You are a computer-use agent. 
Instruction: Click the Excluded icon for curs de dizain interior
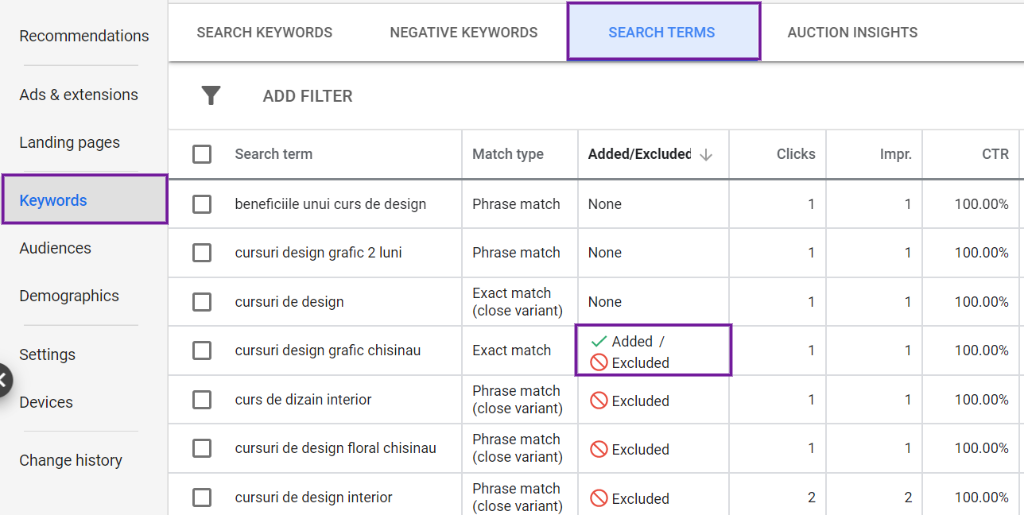(x=598, y=400)
